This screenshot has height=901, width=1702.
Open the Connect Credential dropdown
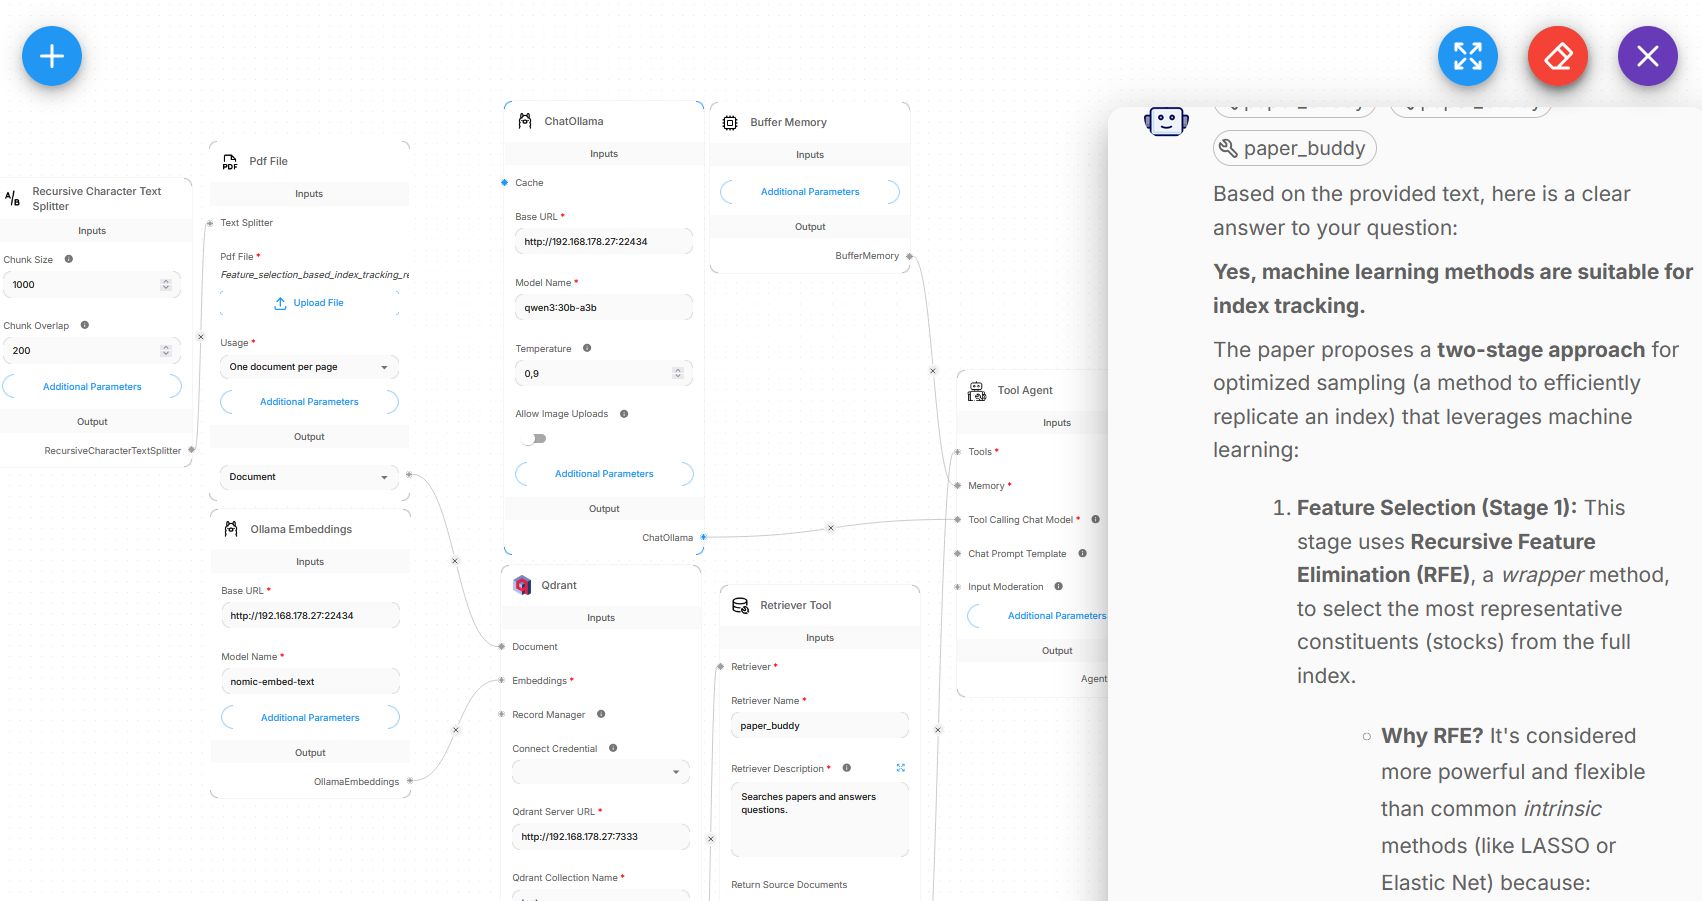[x=600, y=772]
